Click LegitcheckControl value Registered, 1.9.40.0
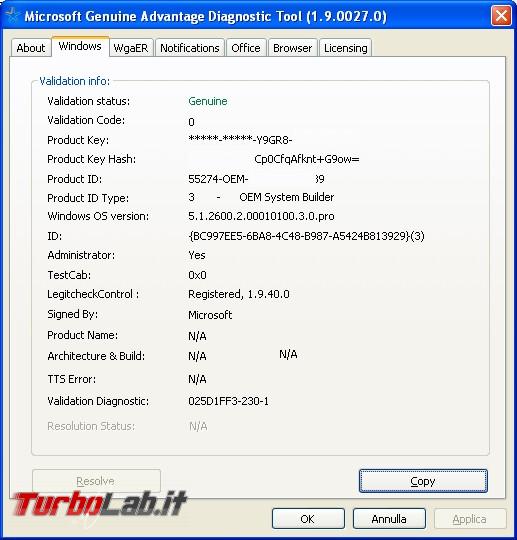517x540 pixels. click(x=239, y=294)
